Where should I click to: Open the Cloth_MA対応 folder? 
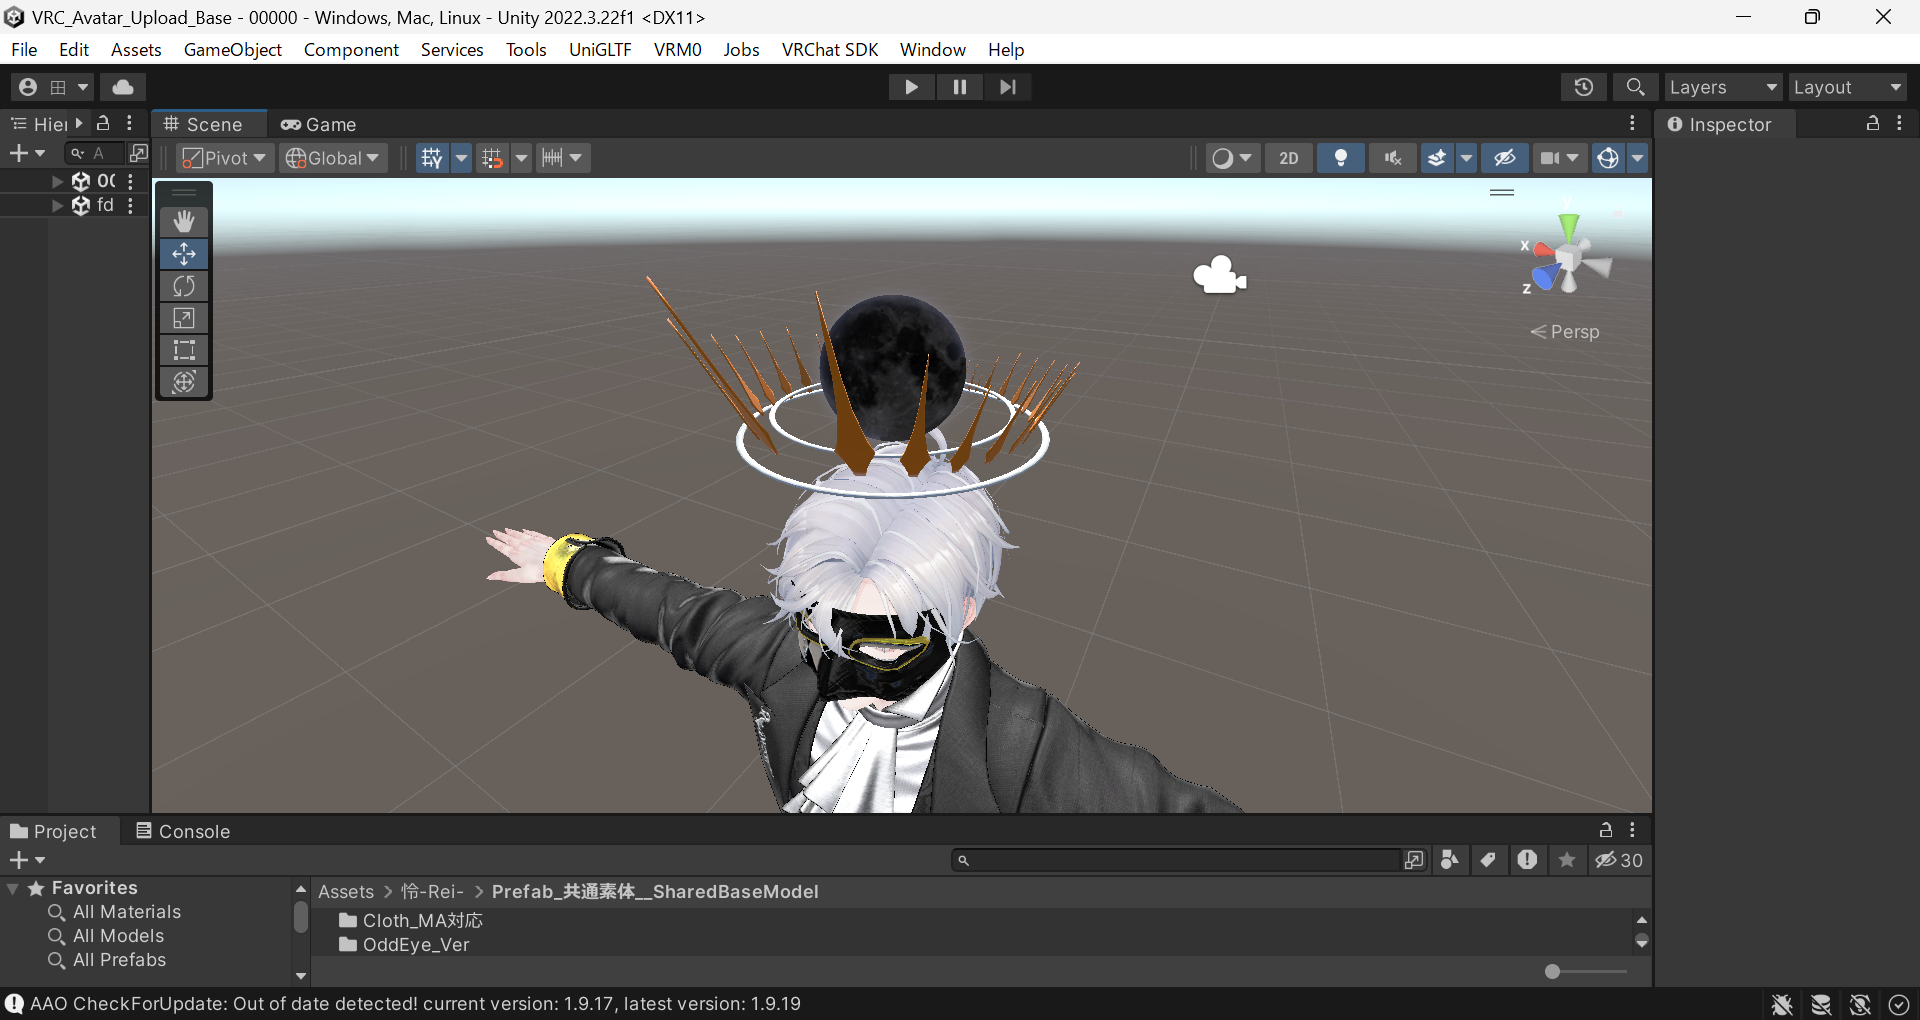point(422,920)
